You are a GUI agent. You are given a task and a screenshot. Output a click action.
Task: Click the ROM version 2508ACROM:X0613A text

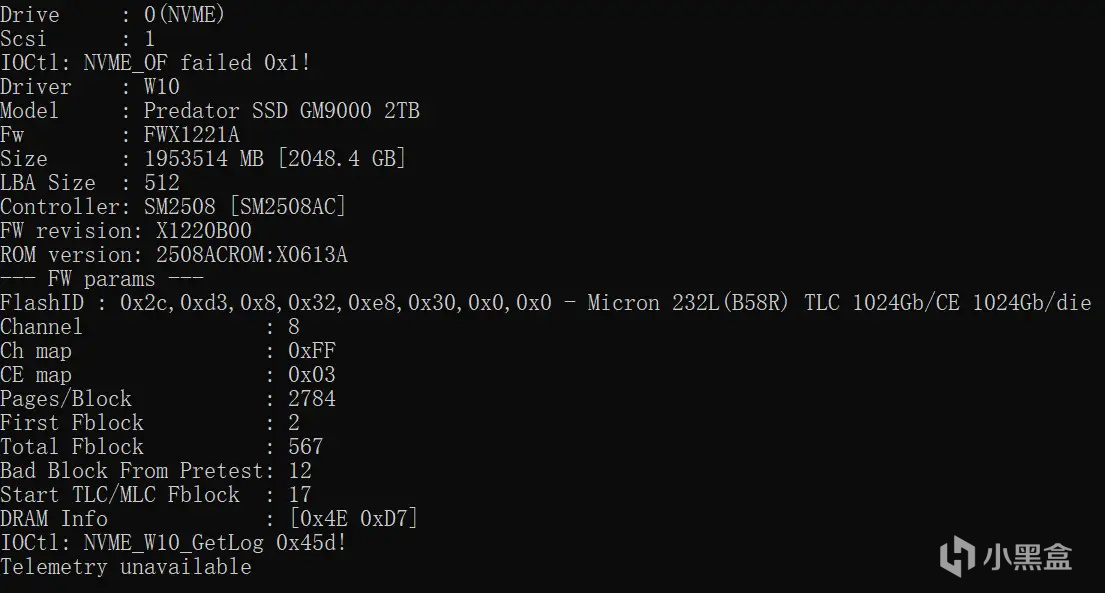pos(251,254)
